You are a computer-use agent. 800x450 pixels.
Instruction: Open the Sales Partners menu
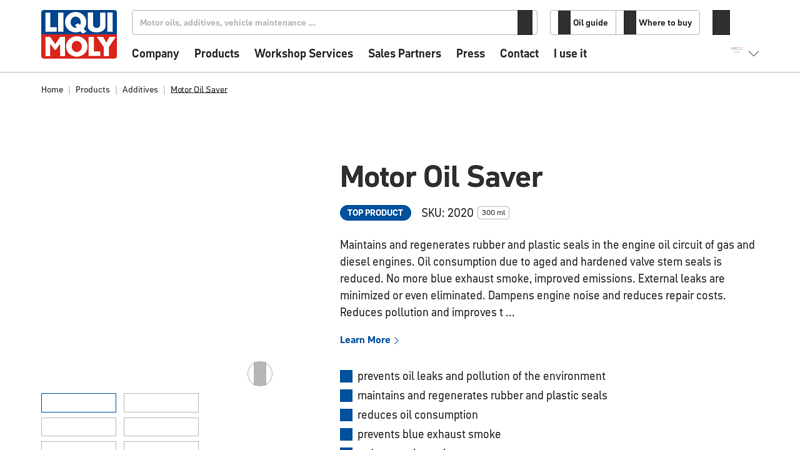(x=405, y=54)
